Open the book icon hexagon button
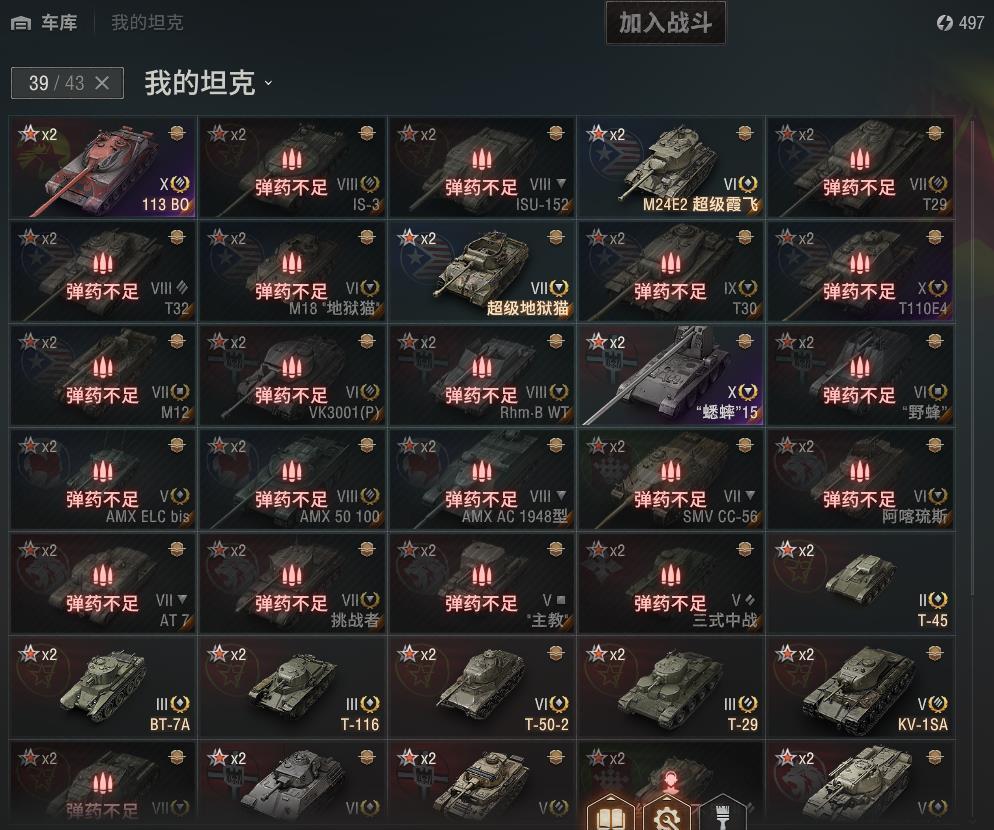 click(610, 814)
